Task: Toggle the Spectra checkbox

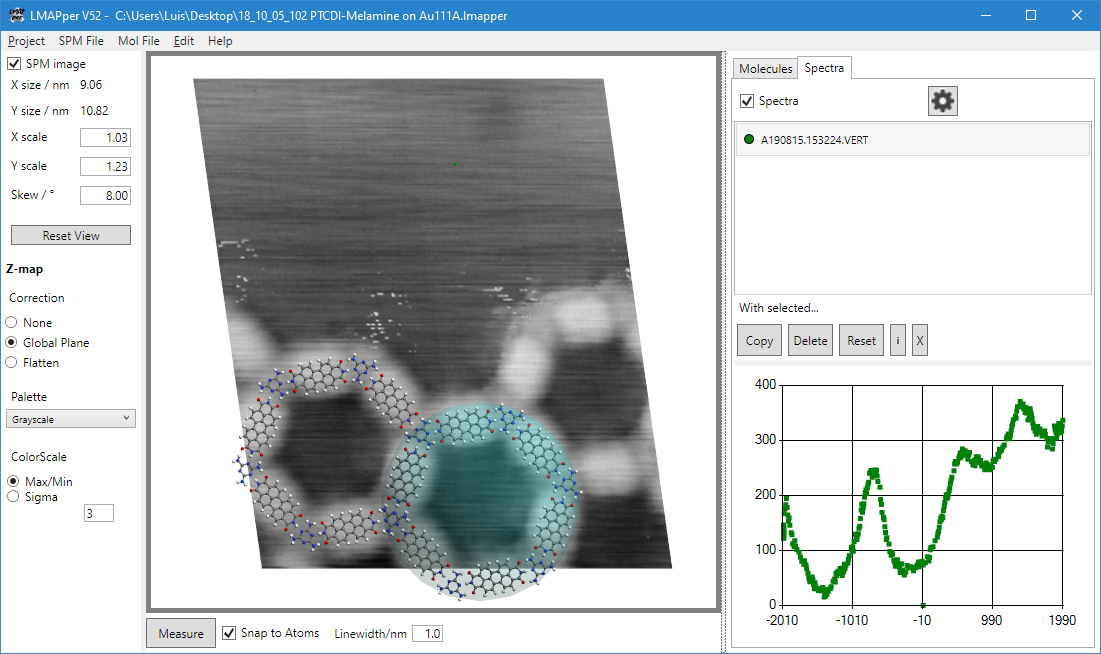Action: pos(747,101)
